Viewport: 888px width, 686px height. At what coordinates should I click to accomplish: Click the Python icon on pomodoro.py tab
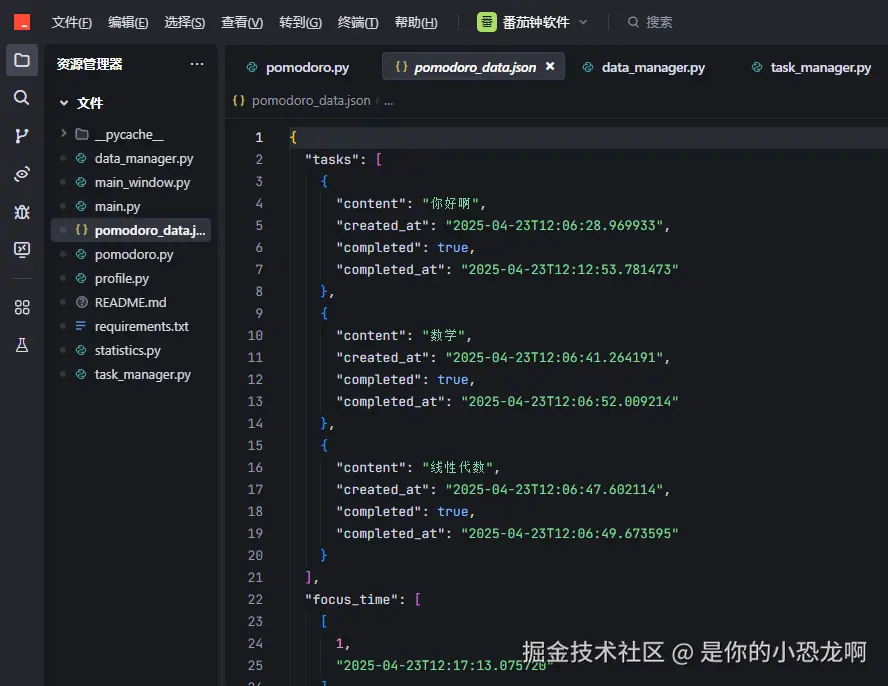252,67
